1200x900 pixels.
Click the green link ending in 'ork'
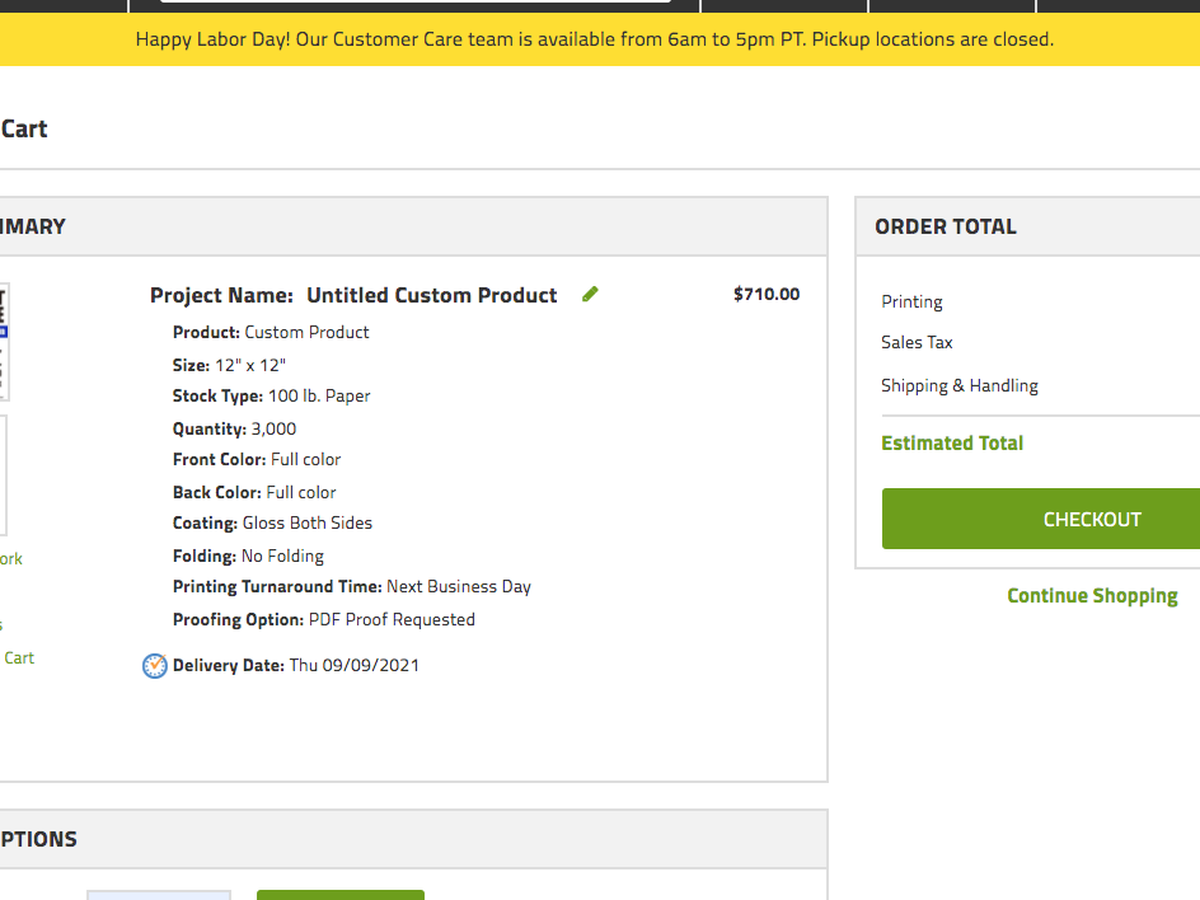(10, 559)
